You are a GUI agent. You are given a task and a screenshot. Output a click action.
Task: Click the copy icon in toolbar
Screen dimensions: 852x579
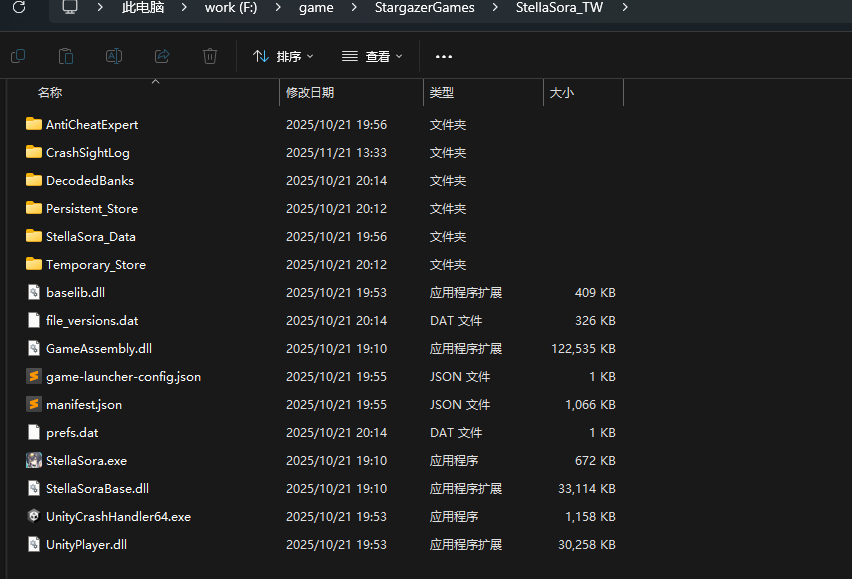tap(18, 56)
